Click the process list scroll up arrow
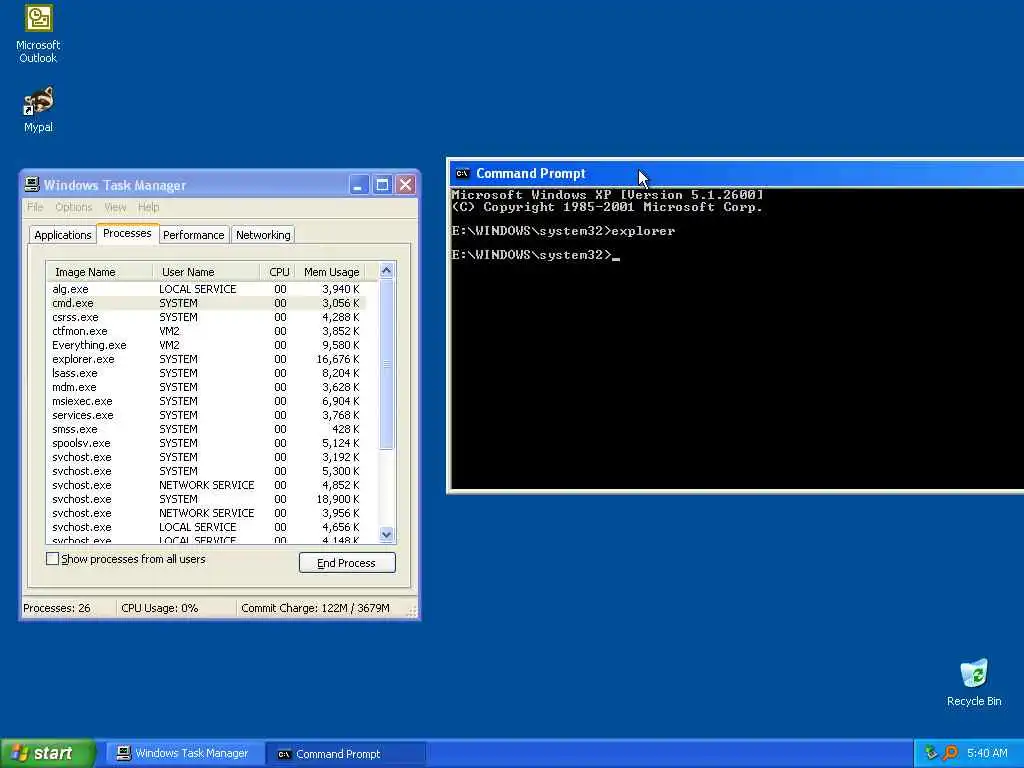 386,270
